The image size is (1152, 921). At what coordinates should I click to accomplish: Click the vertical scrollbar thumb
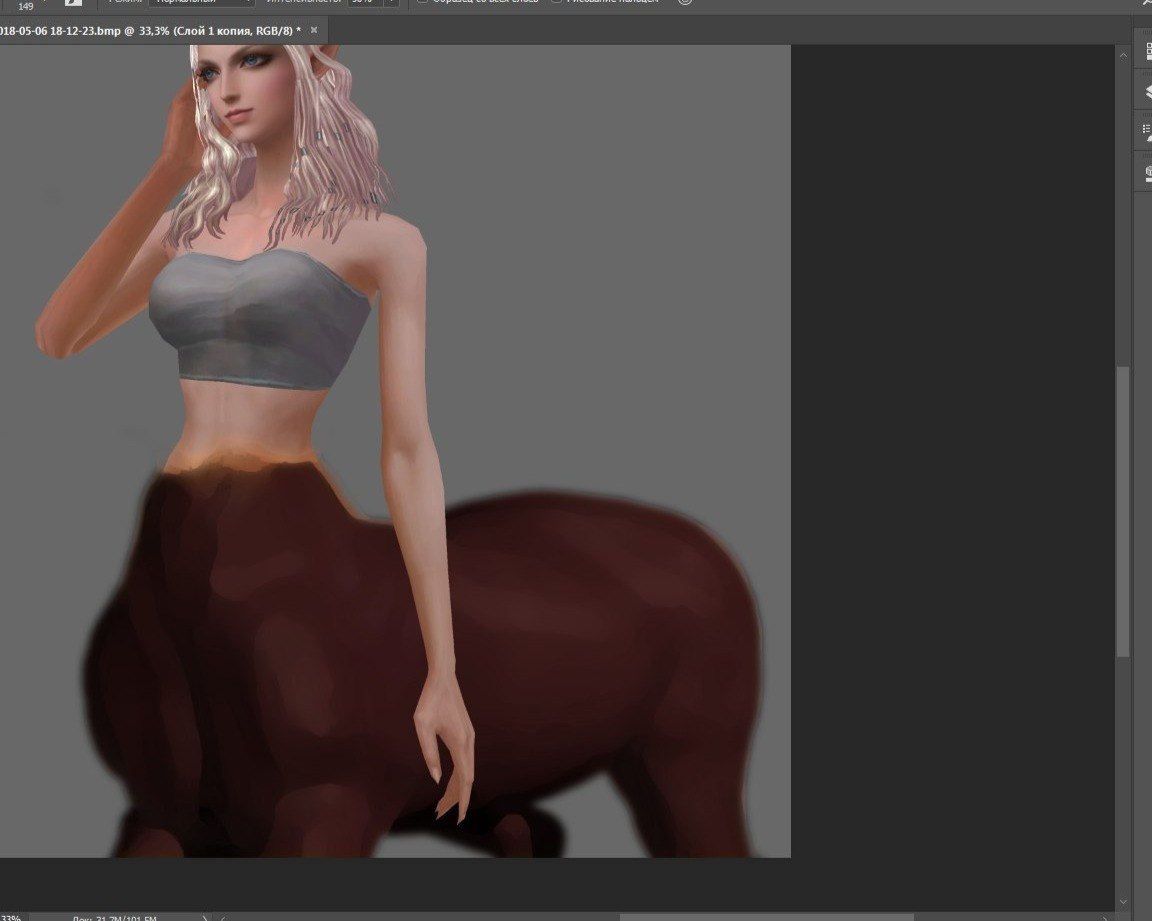coord(1123,511)
